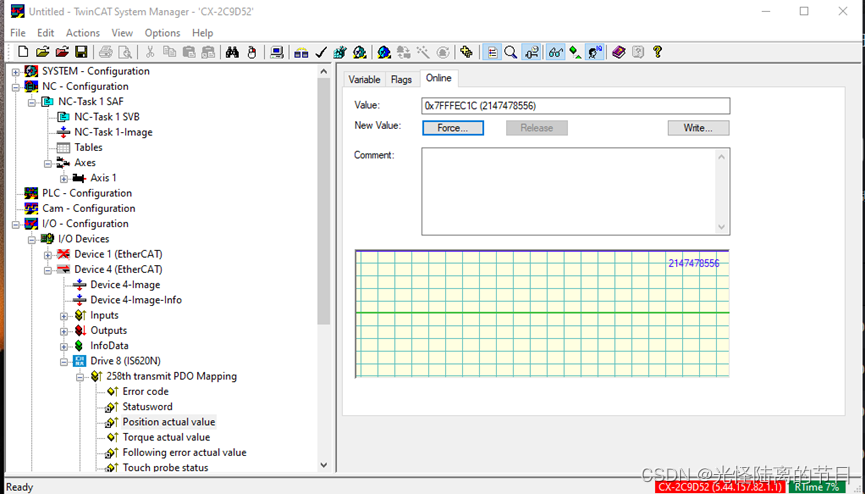The image size is (865, 494).
Task: Click the Find binoculars icon
Action: click(232, 52)
